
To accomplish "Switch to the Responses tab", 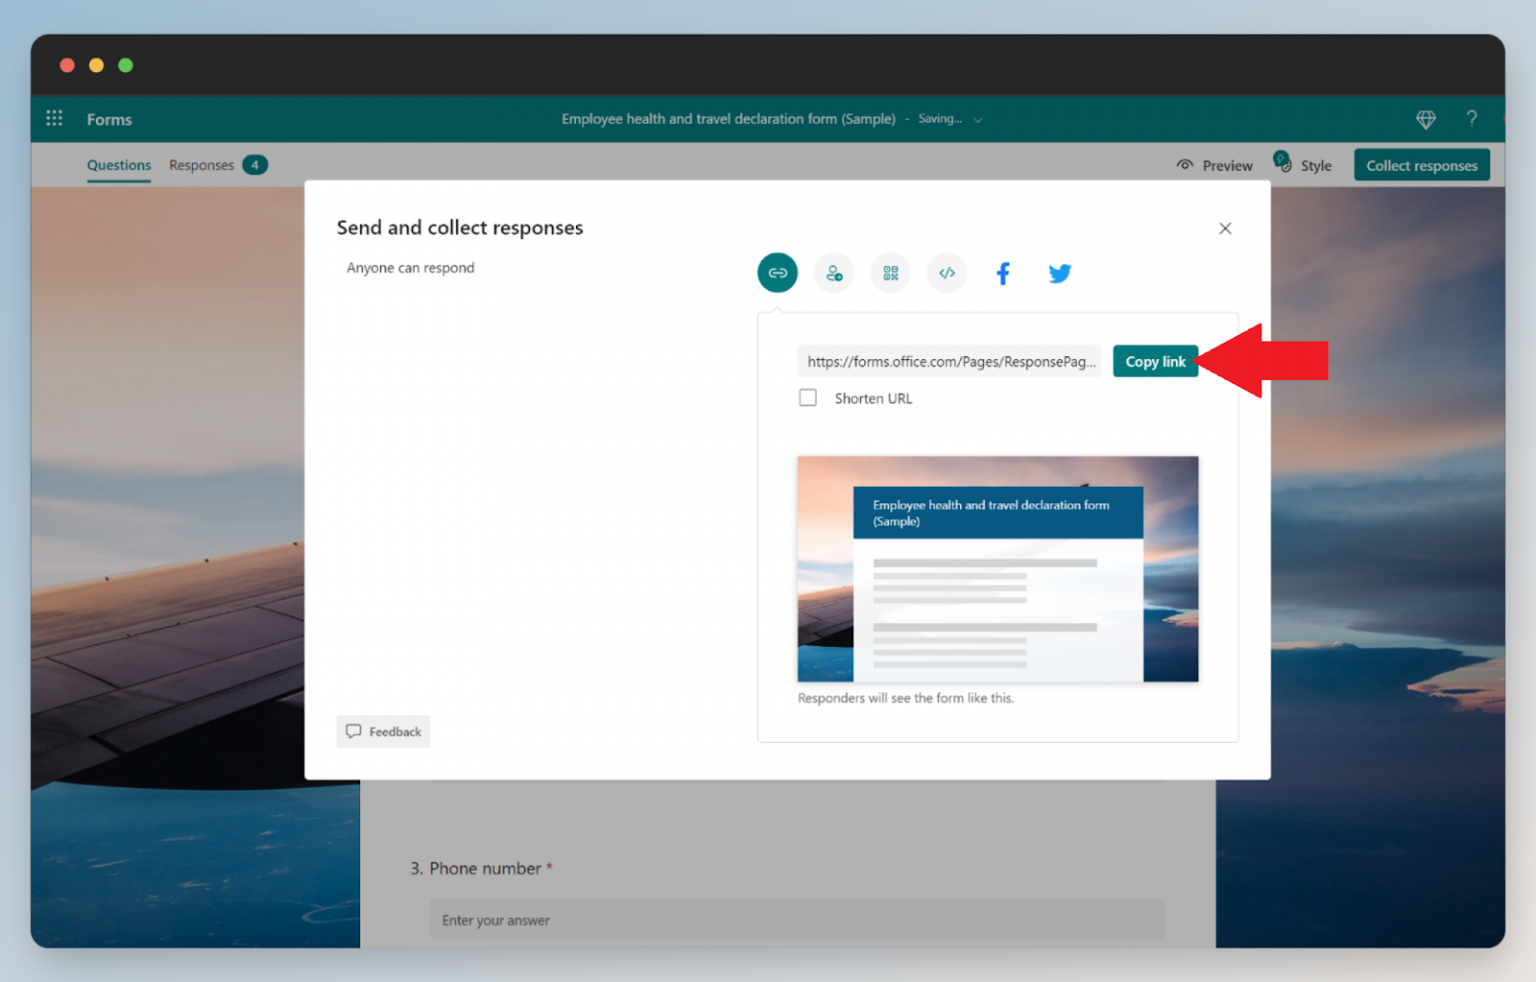I will tap(201, 164).
